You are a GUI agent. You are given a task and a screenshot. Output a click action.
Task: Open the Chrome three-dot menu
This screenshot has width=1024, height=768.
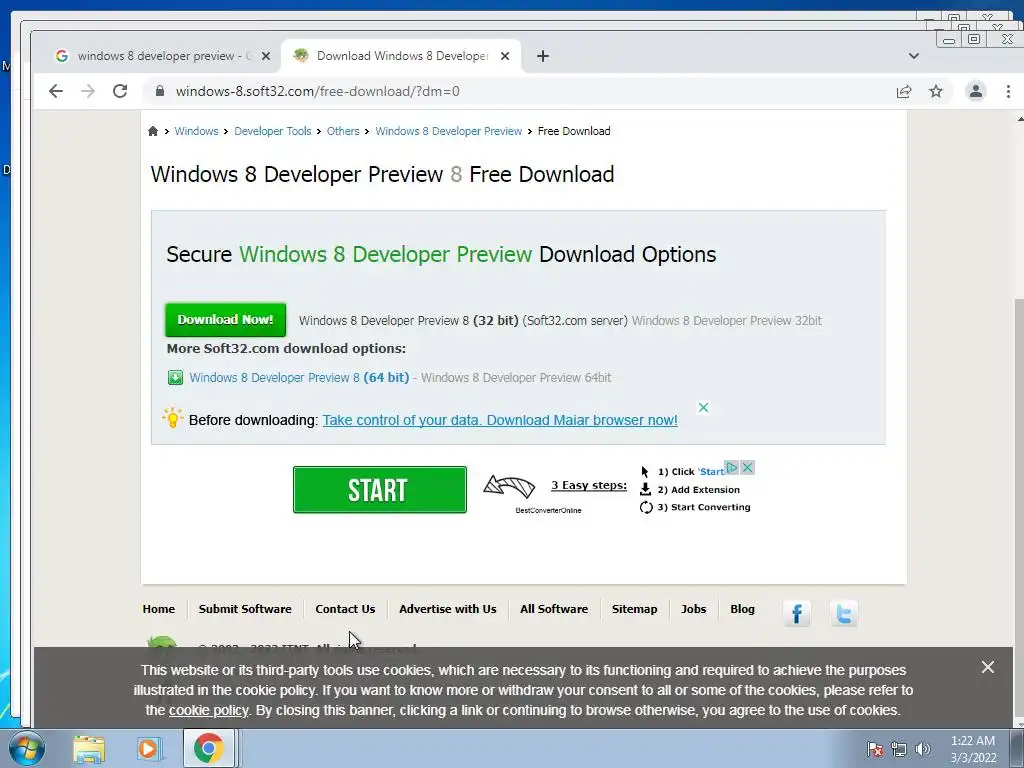pyautogui.click(x=1008, y=91)
